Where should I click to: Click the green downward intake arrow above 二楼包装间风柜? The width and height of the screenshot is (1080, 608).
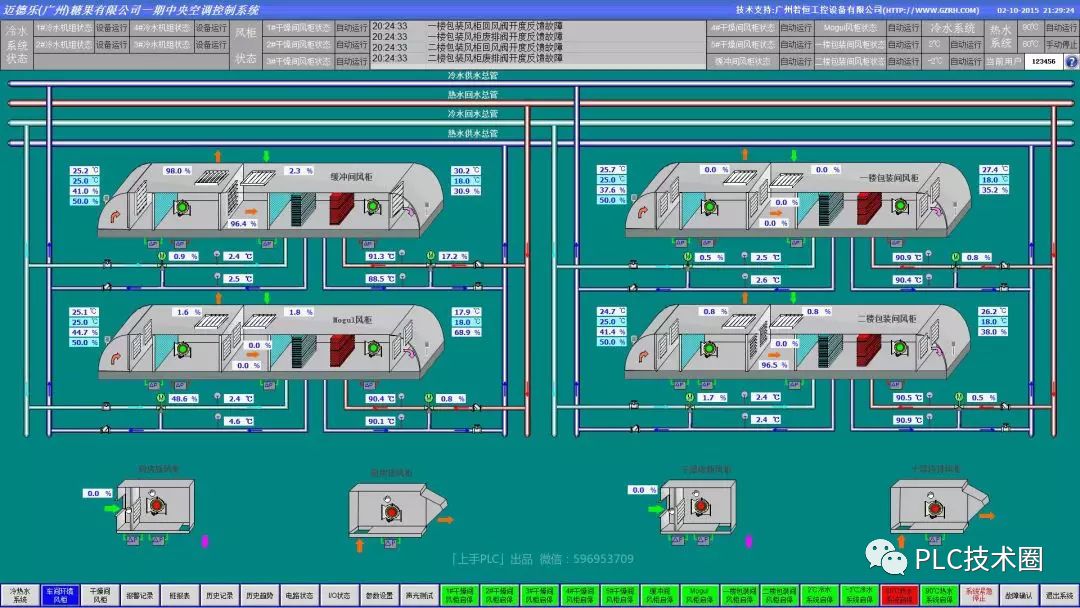pos(794,297)
